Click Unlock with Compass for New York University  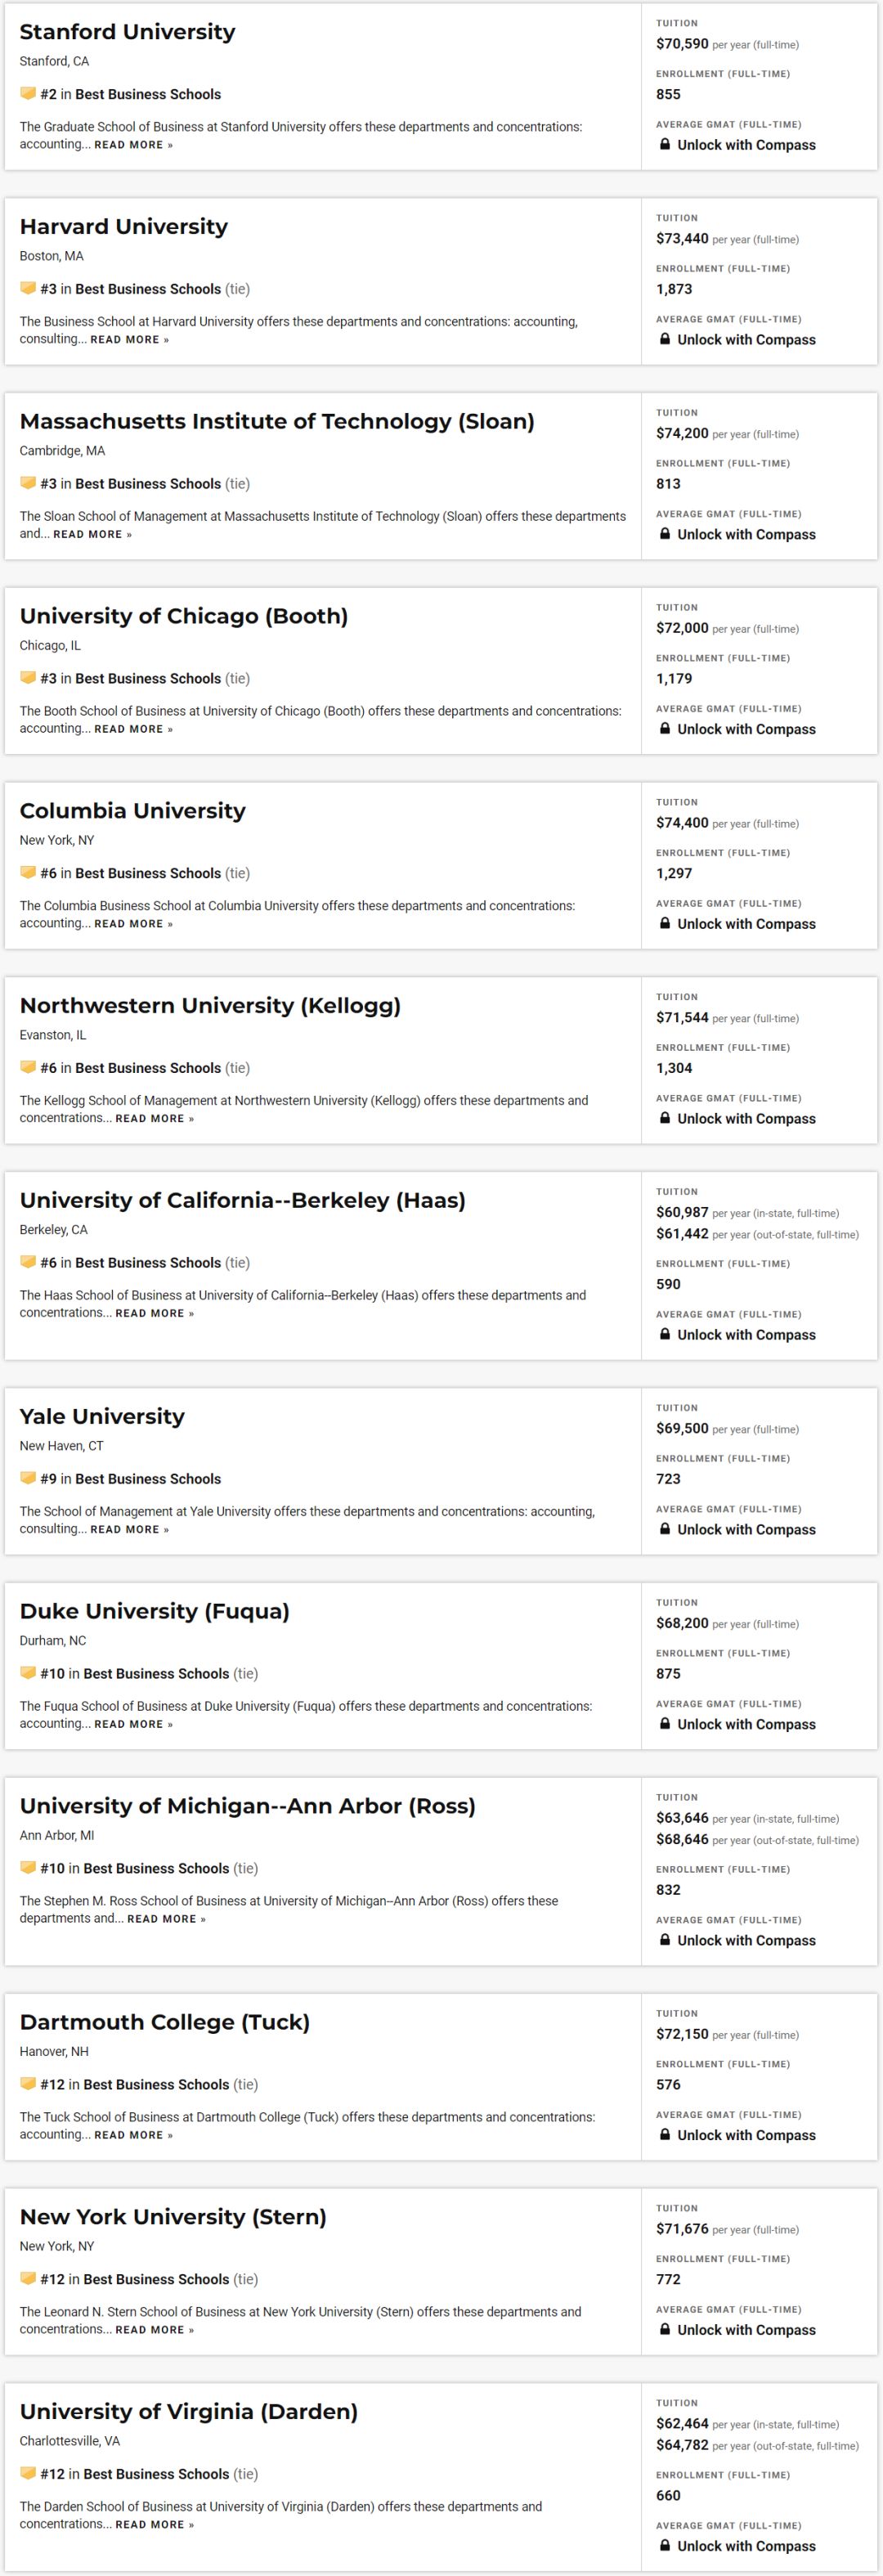pyautogui.click(x=746, y=2330)
